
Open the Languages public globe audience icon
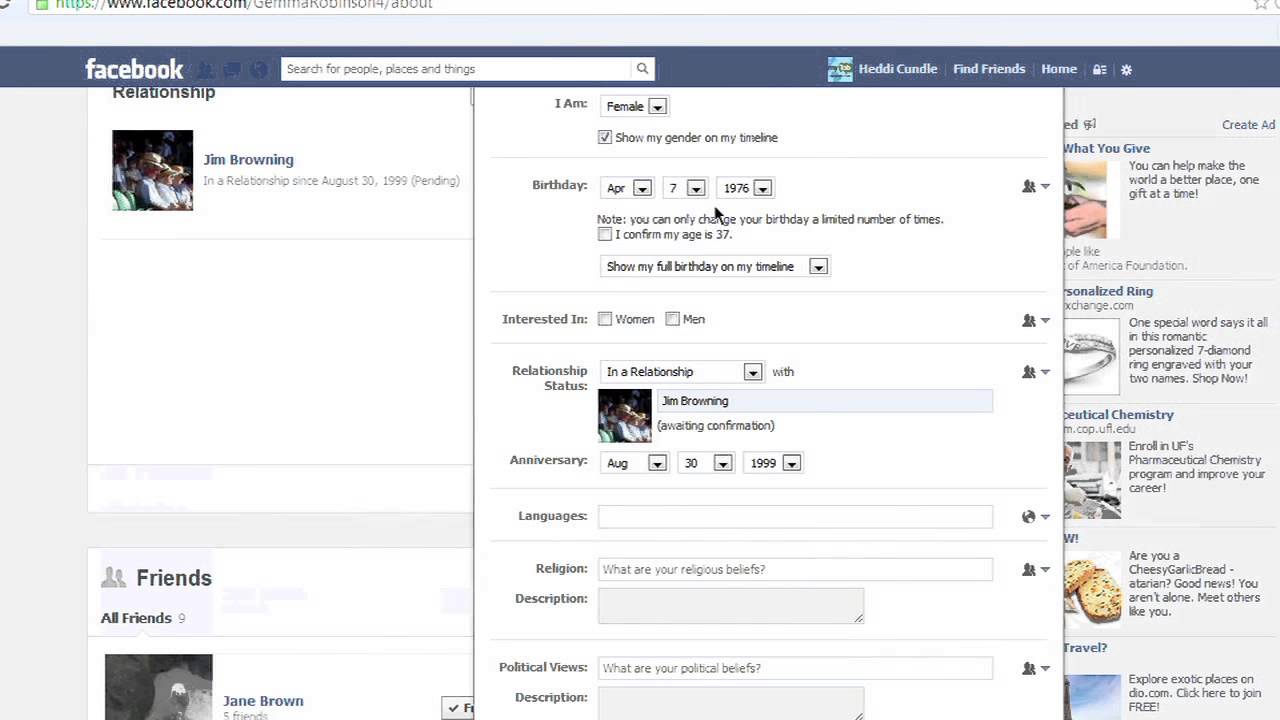tap(1035, 517)
